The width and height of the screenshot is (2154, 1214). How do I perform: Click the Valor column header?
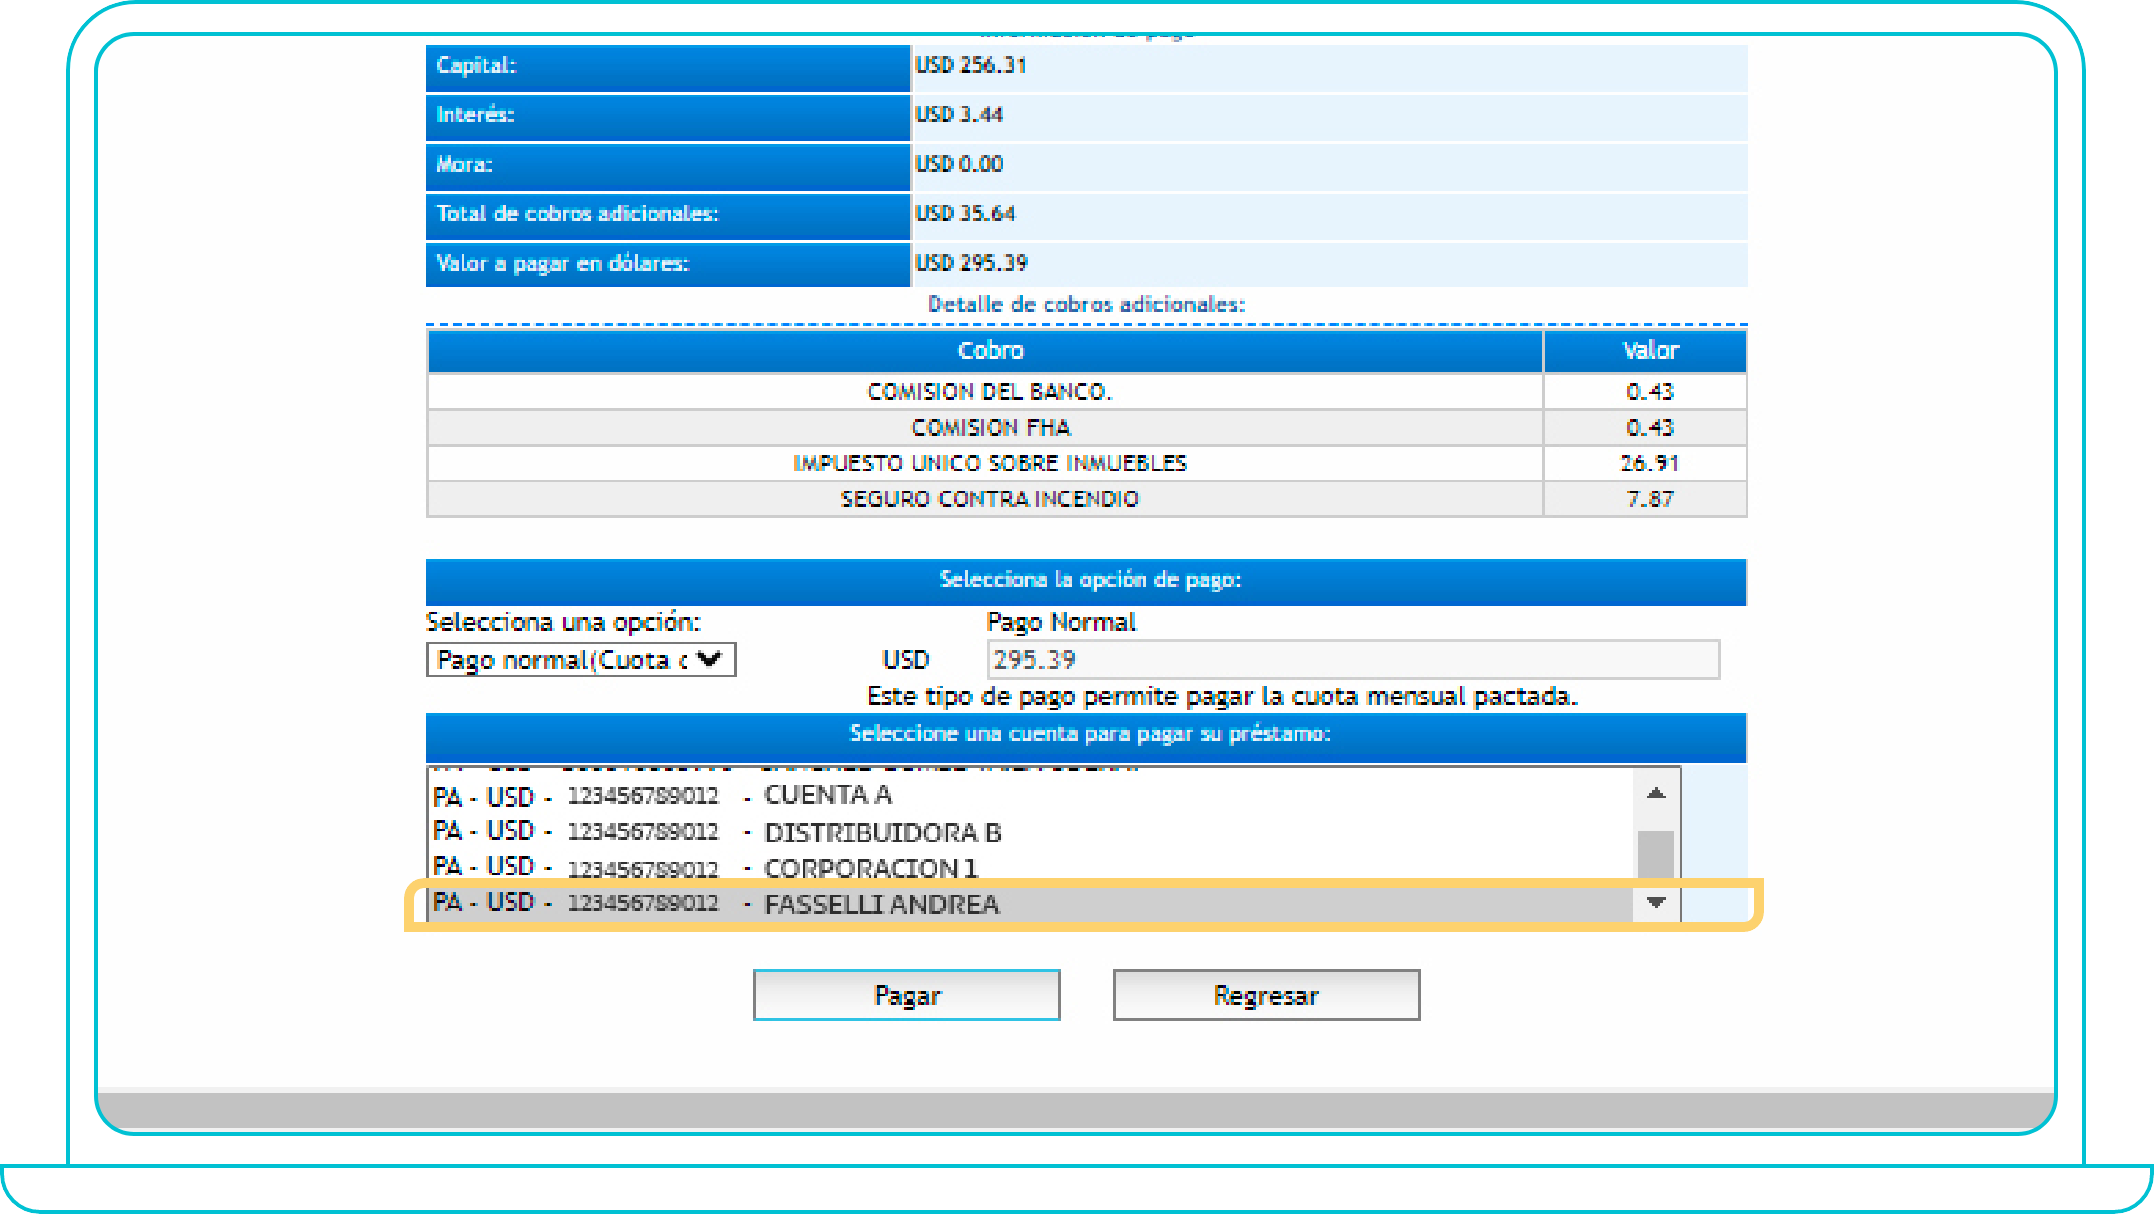click(x=1649, y=351)
